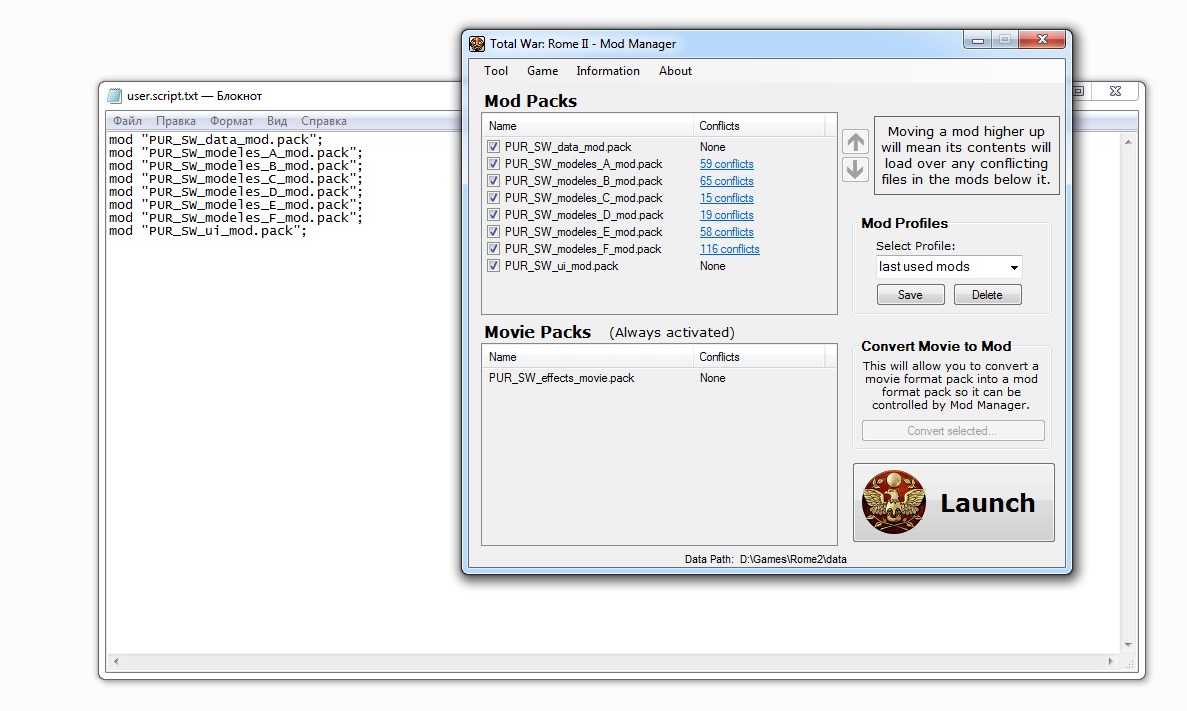This screenshot has height=711, width=1187.
Task: Select PUR_SW_effects_movie.pack in Movie Packs
Action: (561, 378)
